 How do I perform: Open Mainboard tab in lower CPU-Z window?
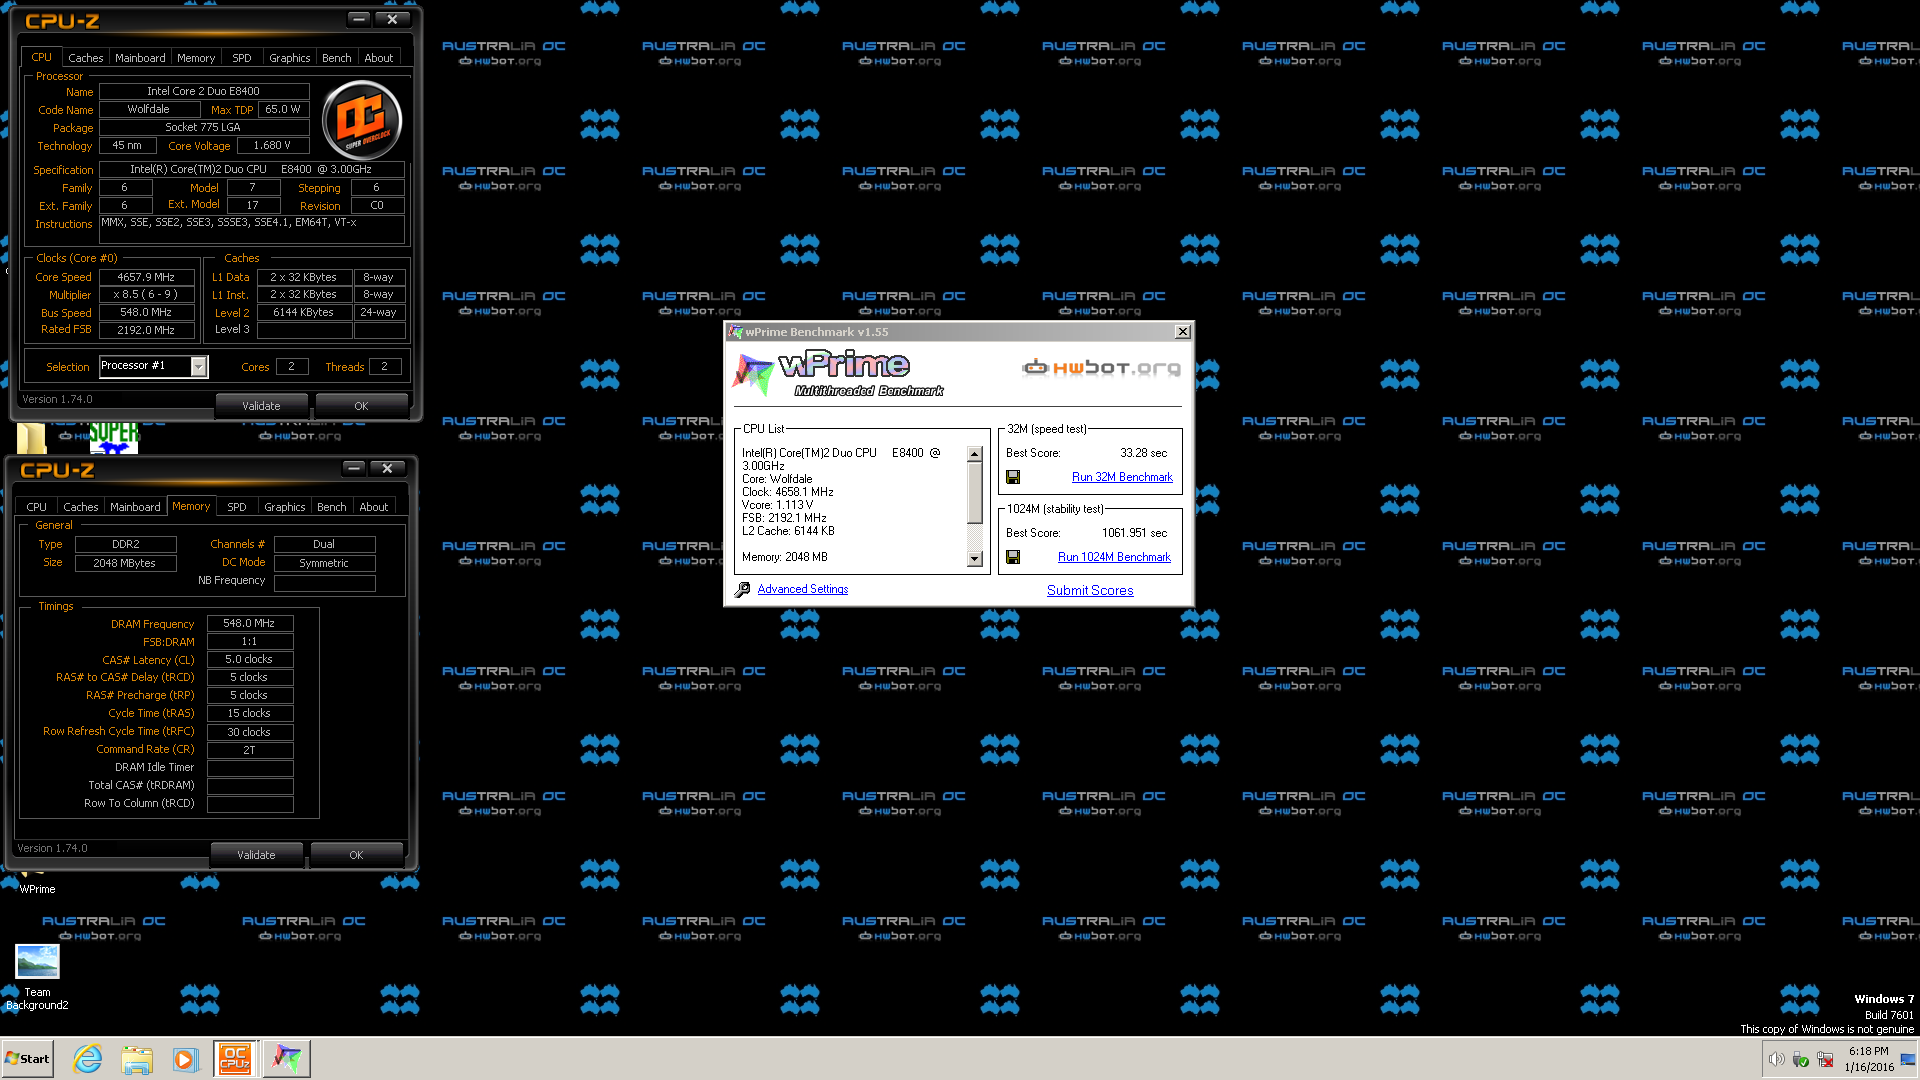135,507
